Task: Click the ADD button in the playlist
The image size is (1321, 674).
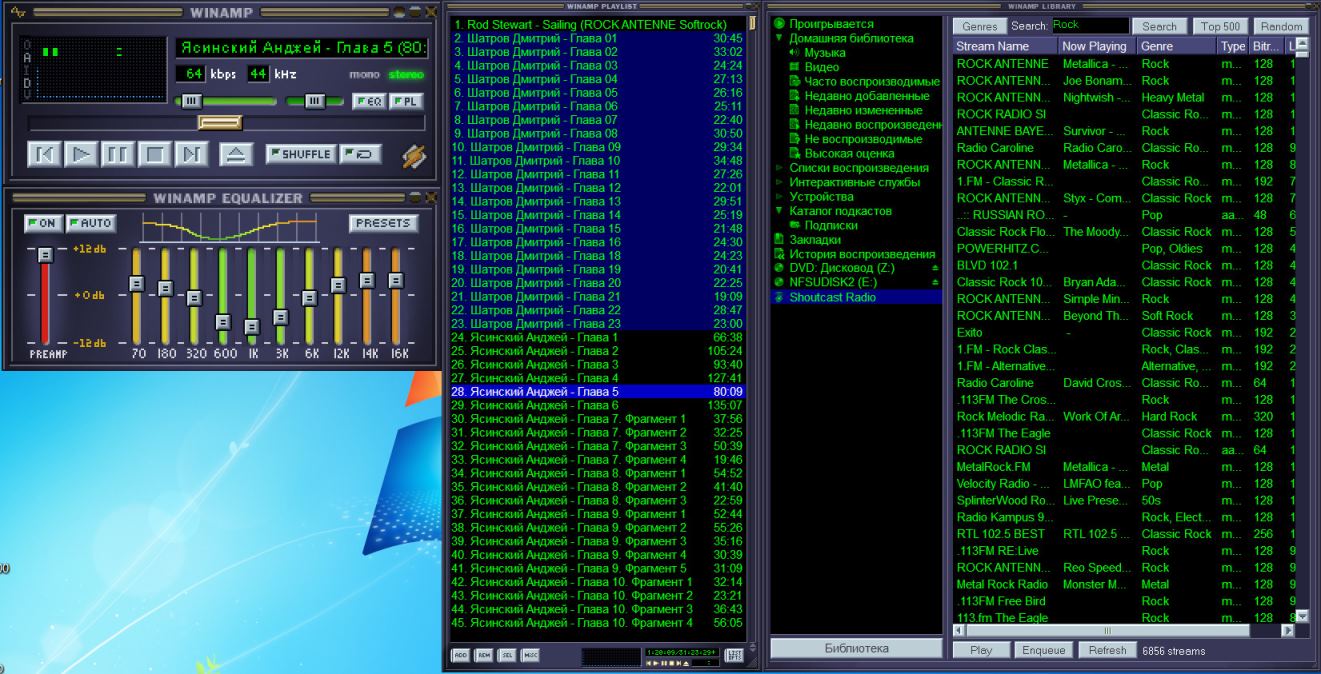Action: pyautogui.click(x=460, y=655)
